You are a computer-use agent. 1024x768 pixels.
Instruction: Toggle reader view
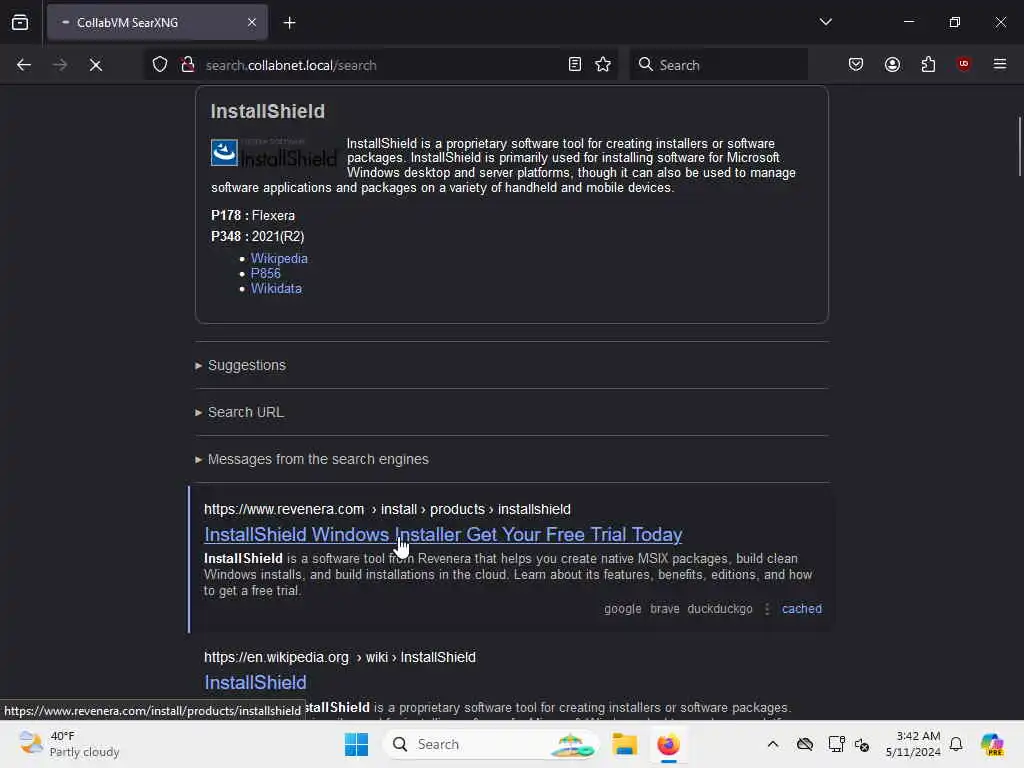[x=575, y=64]
